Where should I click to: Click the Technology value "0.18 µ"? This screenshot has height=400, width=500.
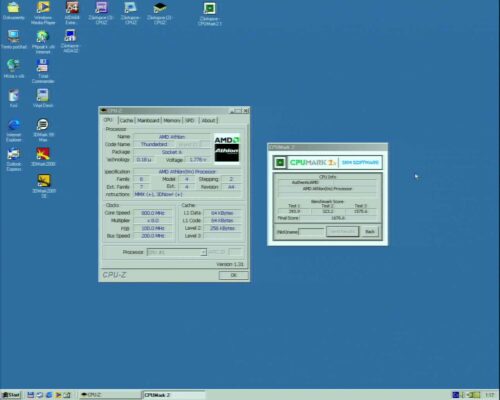[144, 160]
